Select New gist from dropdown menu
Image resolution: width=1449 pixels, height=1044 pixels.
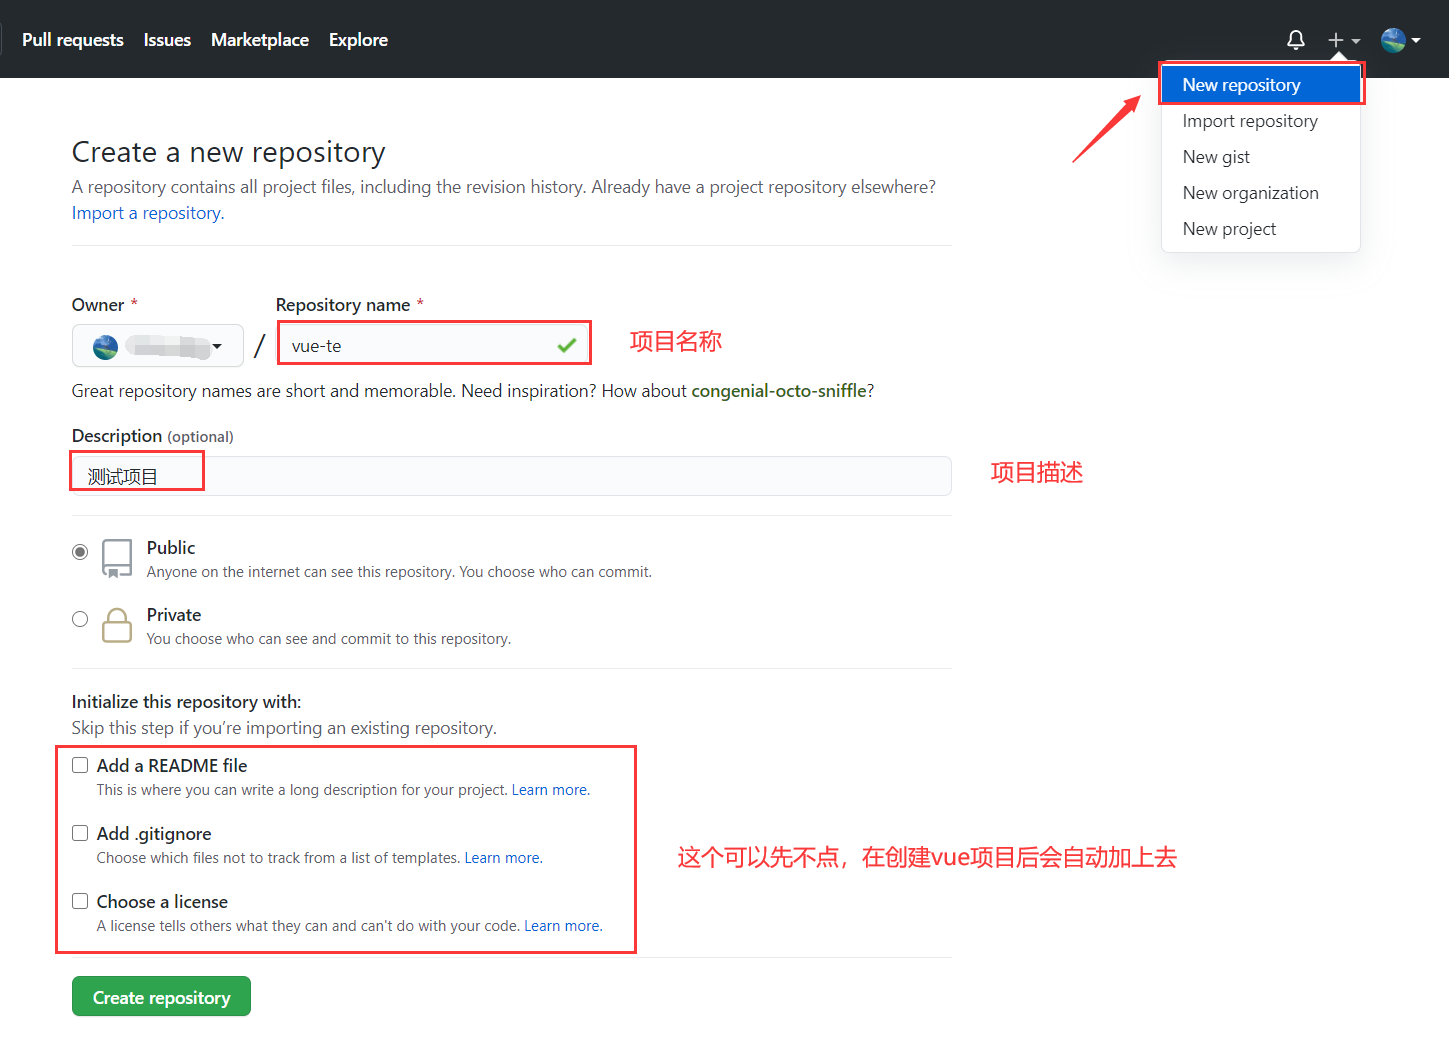1216,157
